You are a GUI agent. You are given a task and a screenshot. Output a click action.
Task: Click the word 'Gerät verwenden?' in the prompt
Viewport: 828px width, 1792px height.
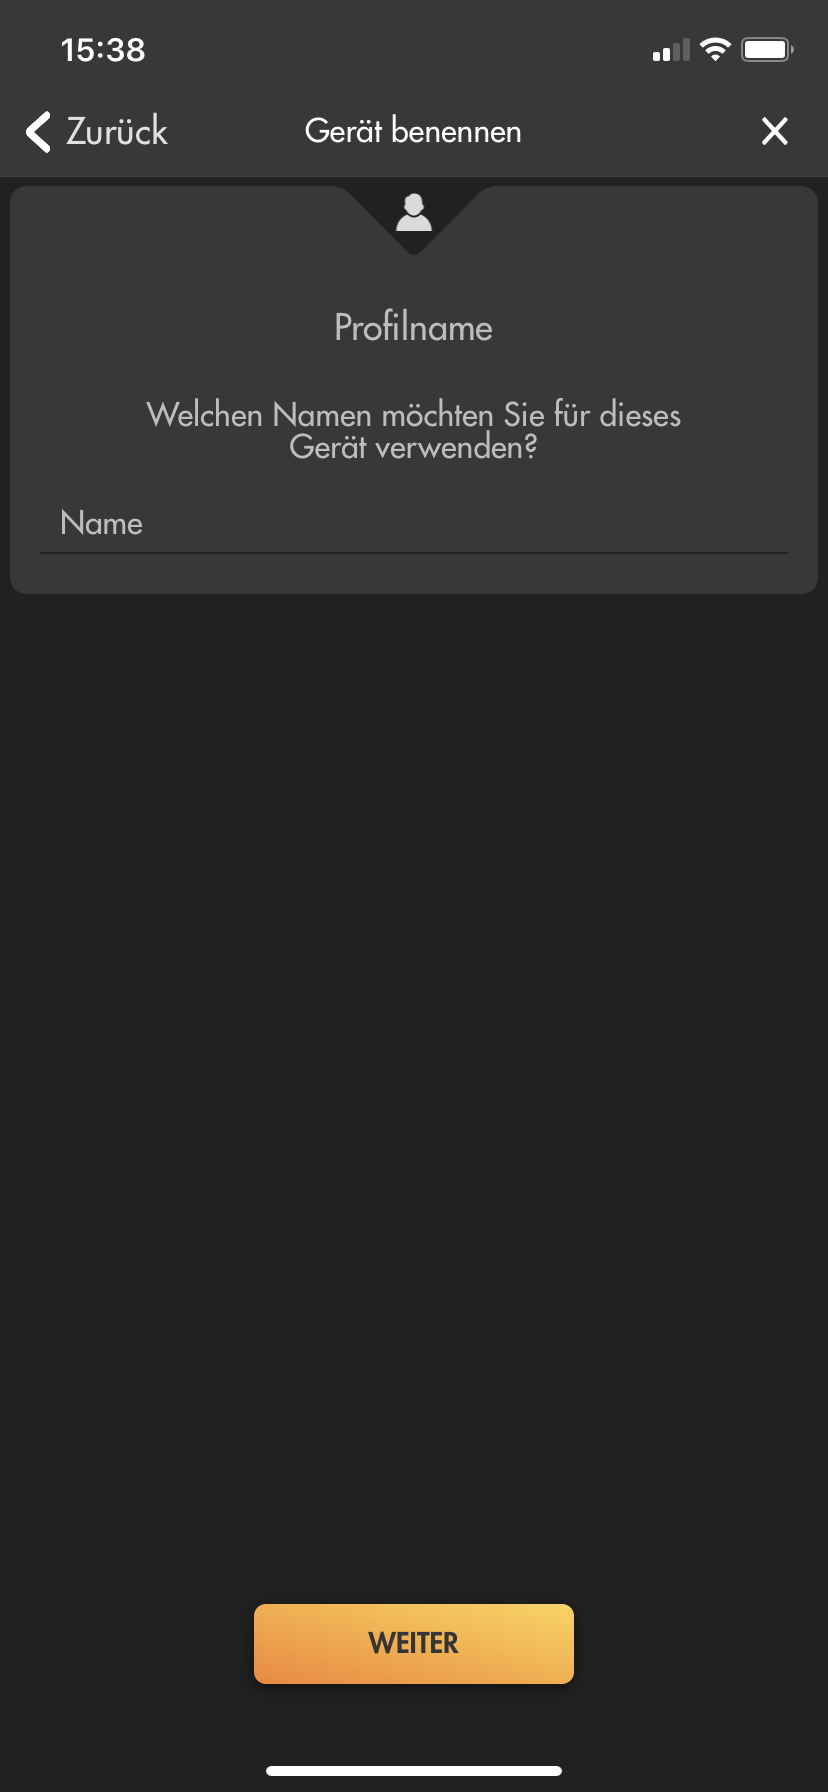click(x=414, y=448)
